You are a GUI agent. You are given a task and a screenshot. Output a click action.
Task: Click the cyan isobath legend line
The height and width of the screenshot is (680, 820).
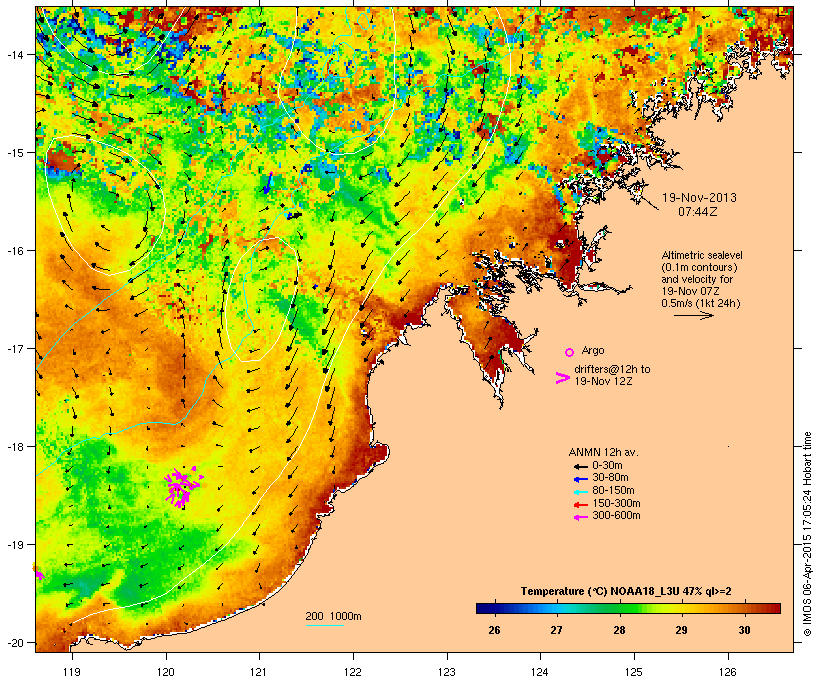click(x=325, y=625)
